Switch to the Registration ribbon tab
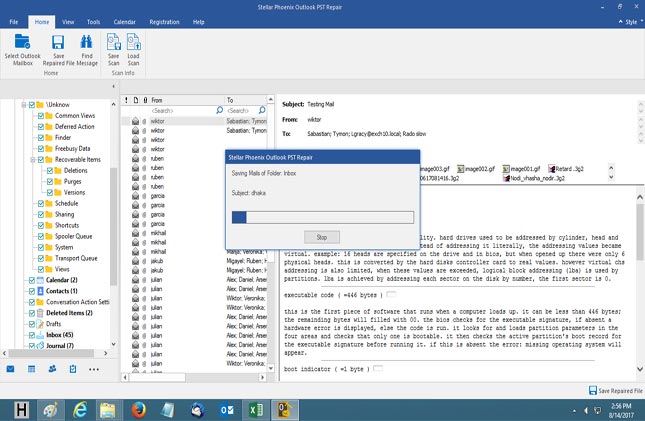The image size is (645, 421). (x=164, y=22)
